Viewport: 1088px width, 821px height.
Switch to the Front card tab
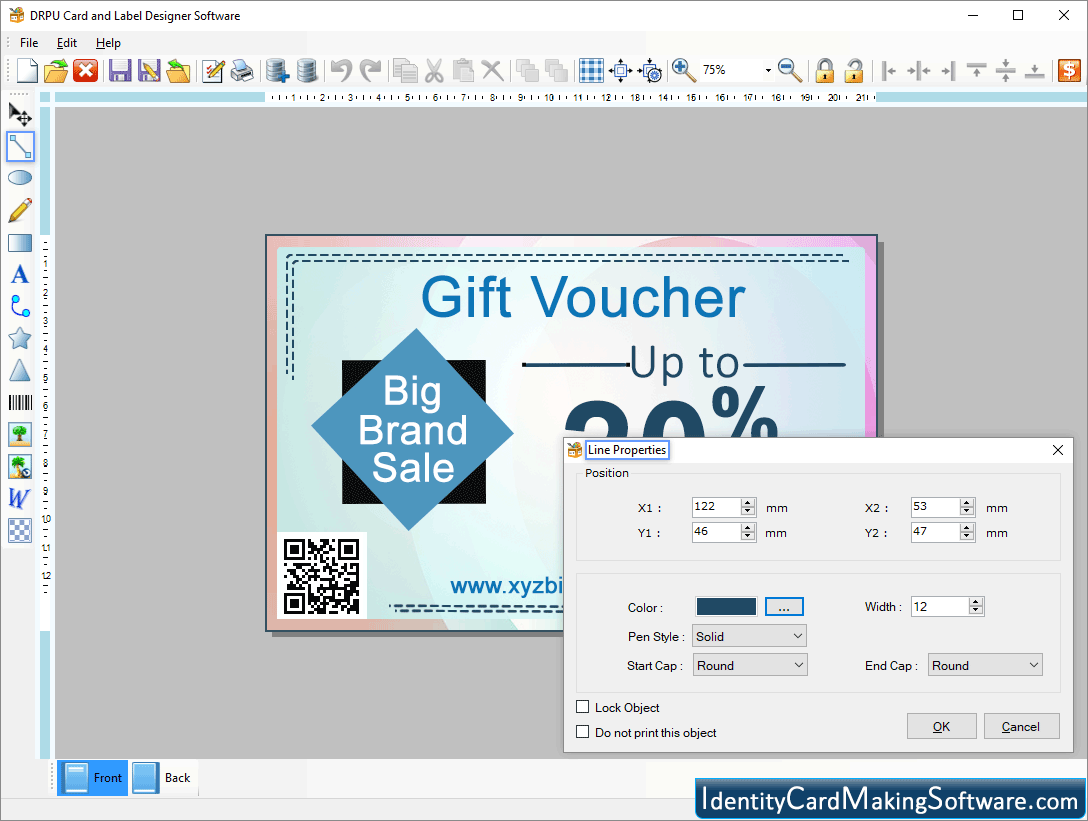[x=93, y=778]
